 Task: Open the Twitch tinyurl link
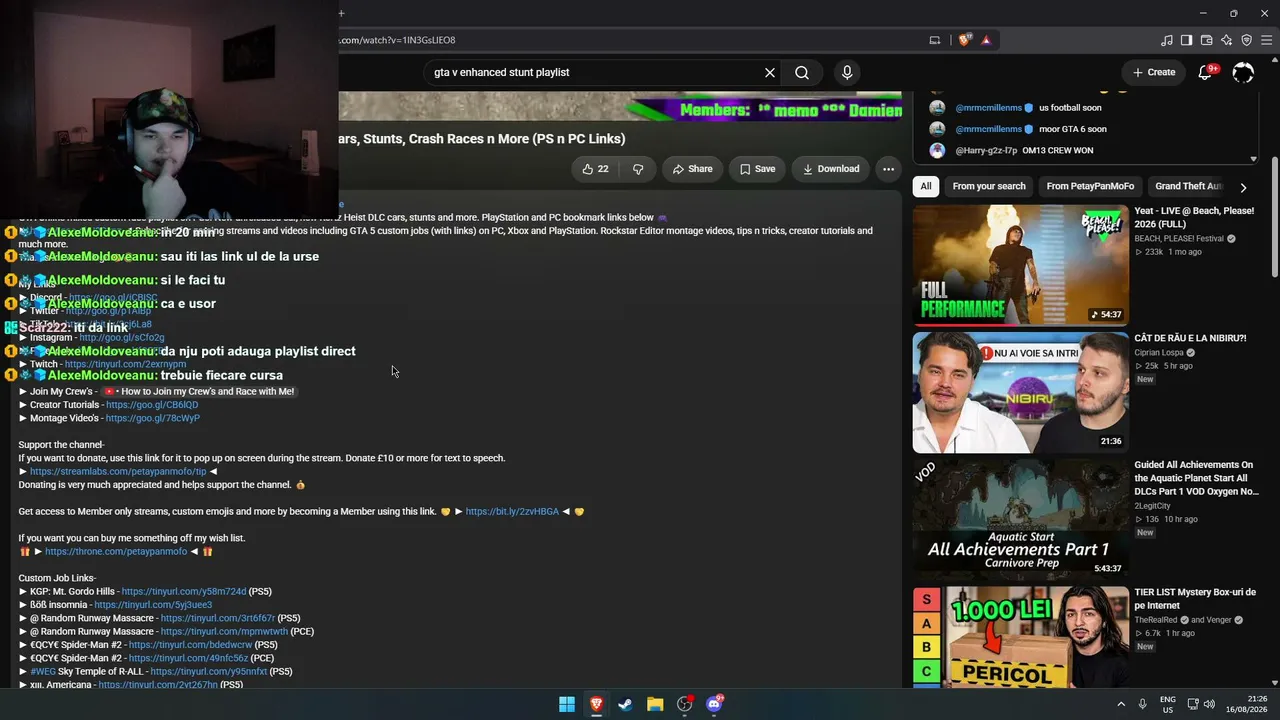pos(125,364)
